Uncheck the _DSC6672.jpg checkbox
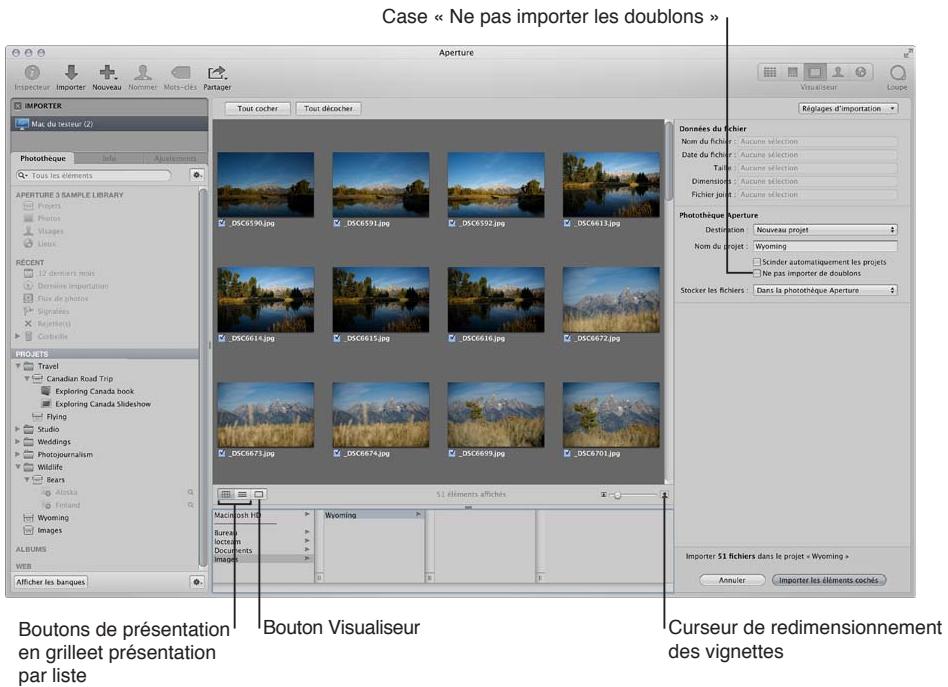 pyautogui.click(x=567, y=338)
